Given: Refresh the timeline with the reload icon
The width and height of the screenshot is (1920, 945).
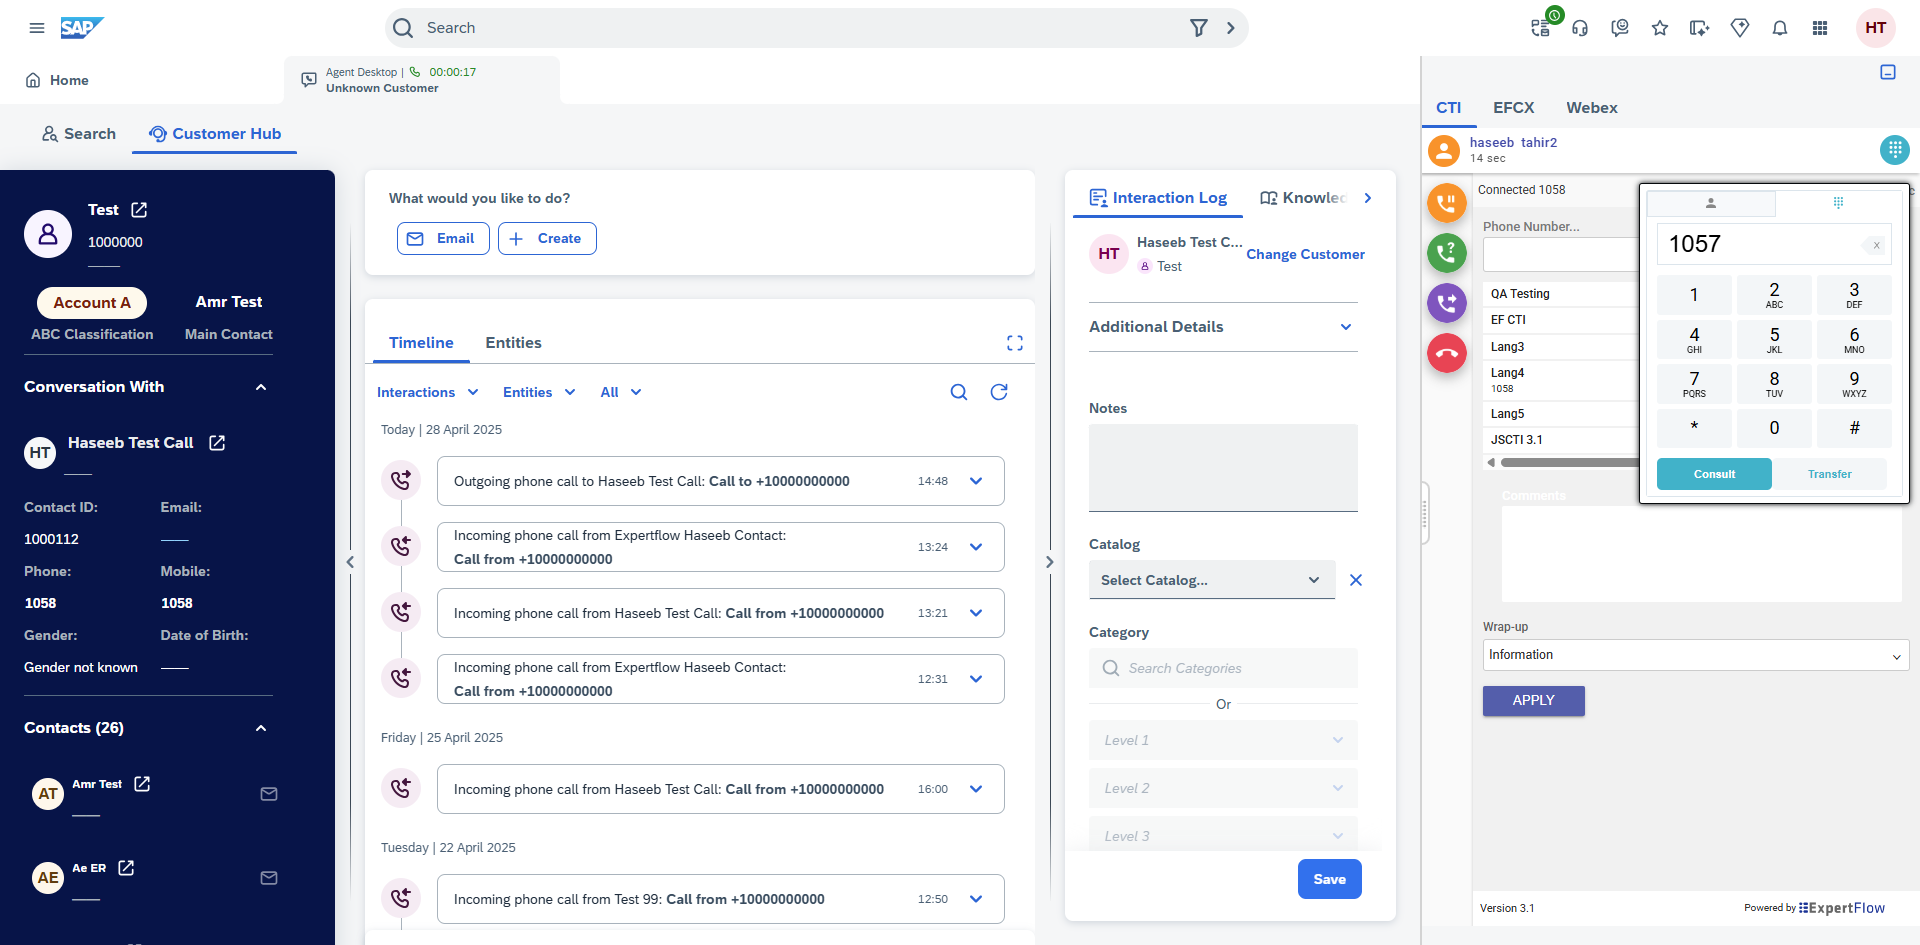Looking at the screenshot, I should [x=998, y=392].
